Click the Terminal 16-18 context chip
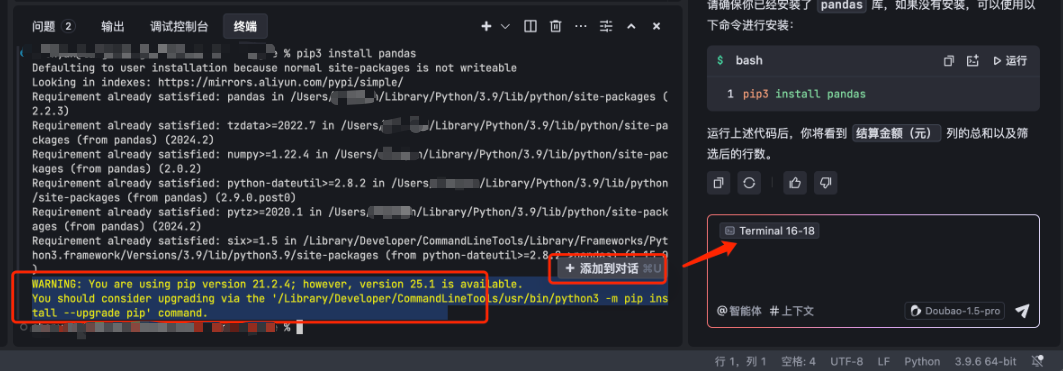This screenshot has width=1063, height=371. [x=769, y=231]
